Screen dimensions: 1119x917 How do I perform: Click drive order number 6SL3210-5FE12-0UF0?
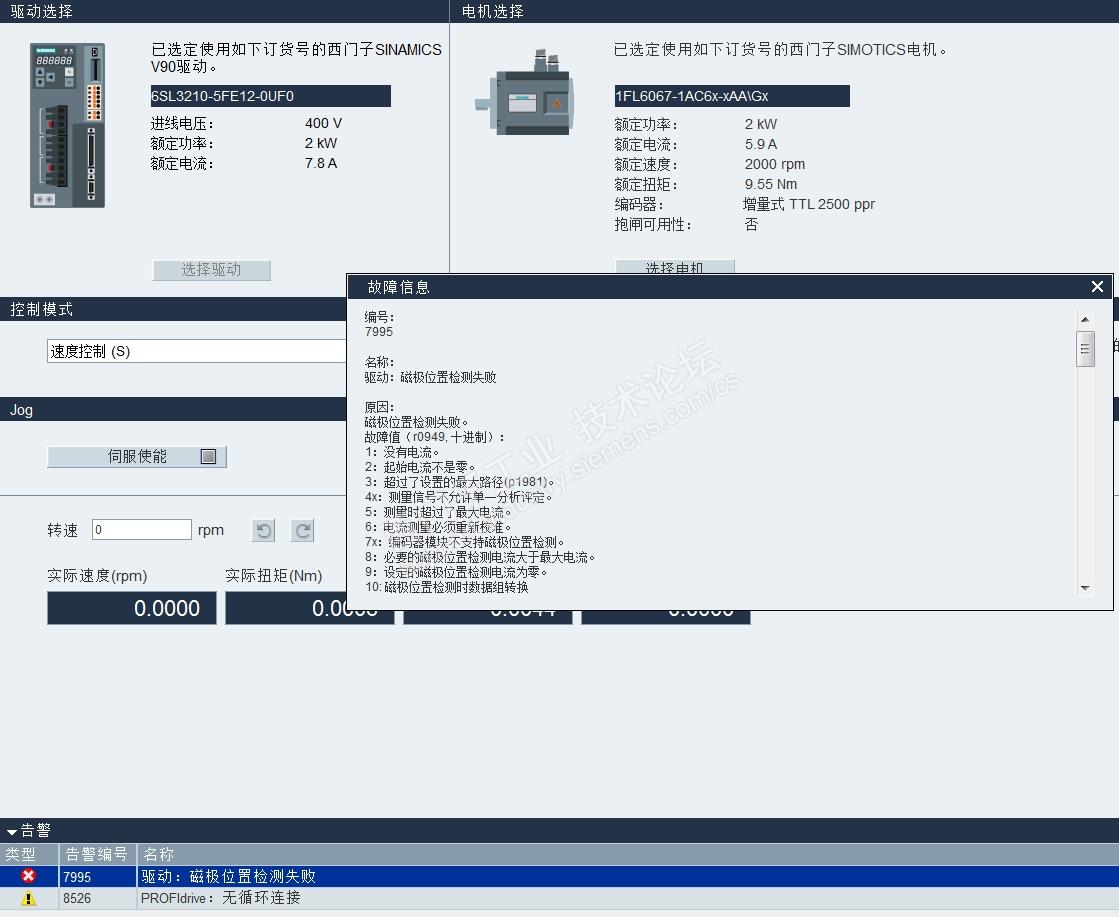point(270,96)
